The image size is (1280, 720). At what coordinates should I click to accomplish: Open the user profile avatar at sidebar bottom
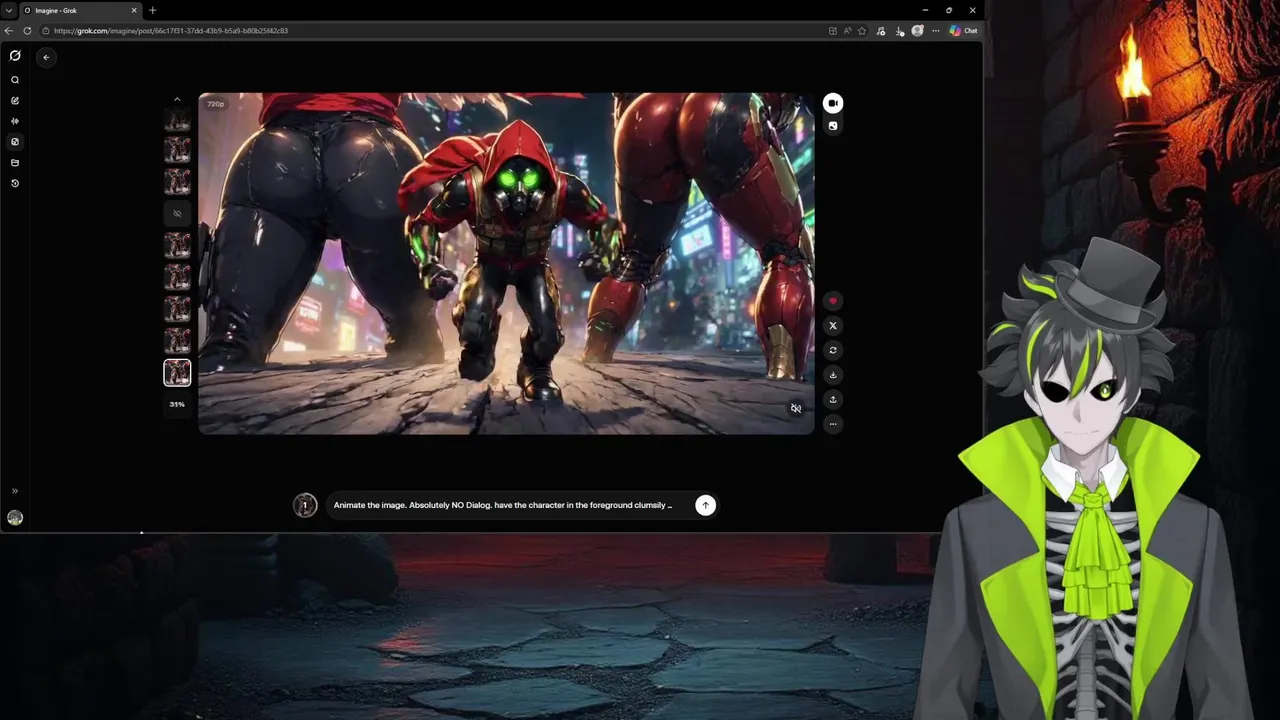click(15, 517)
